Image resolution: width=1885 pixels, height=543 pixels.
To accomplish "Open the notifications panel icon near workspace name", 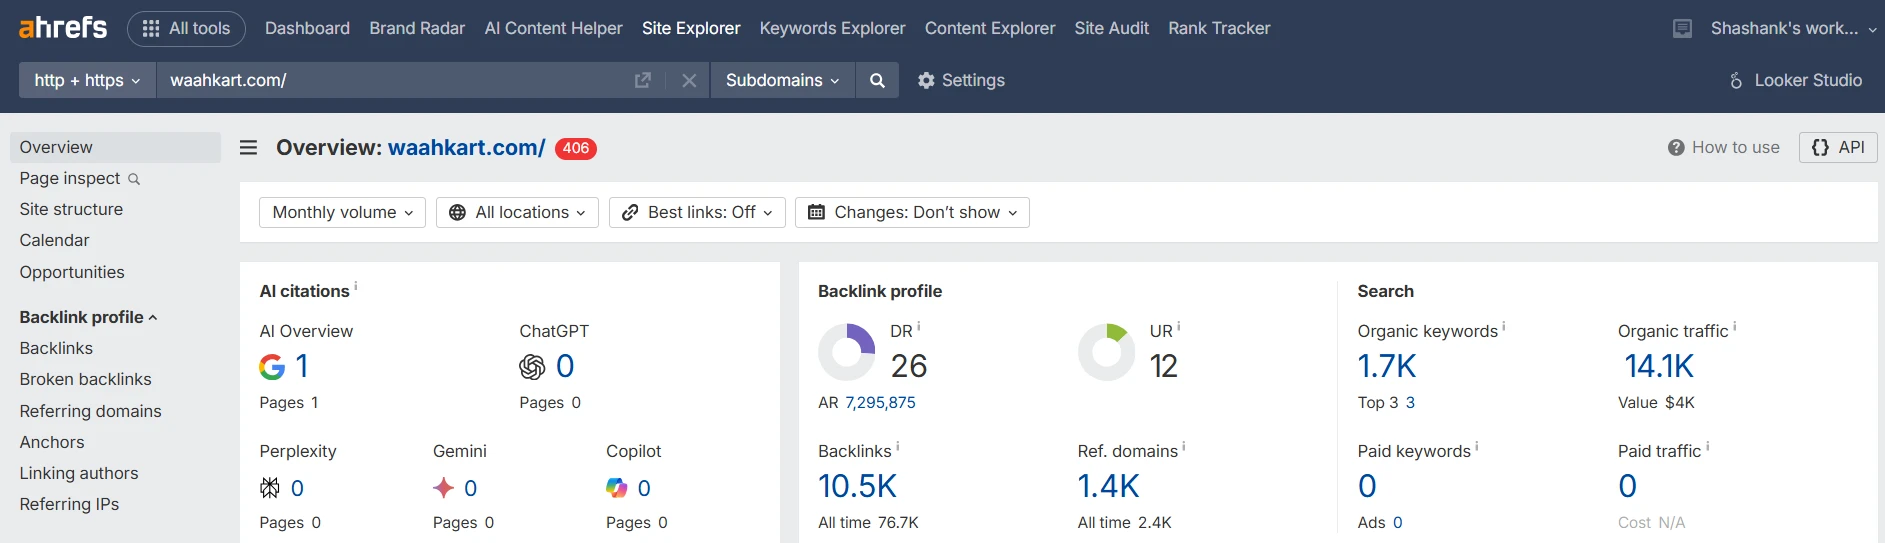I will [x=1683, y=29].
